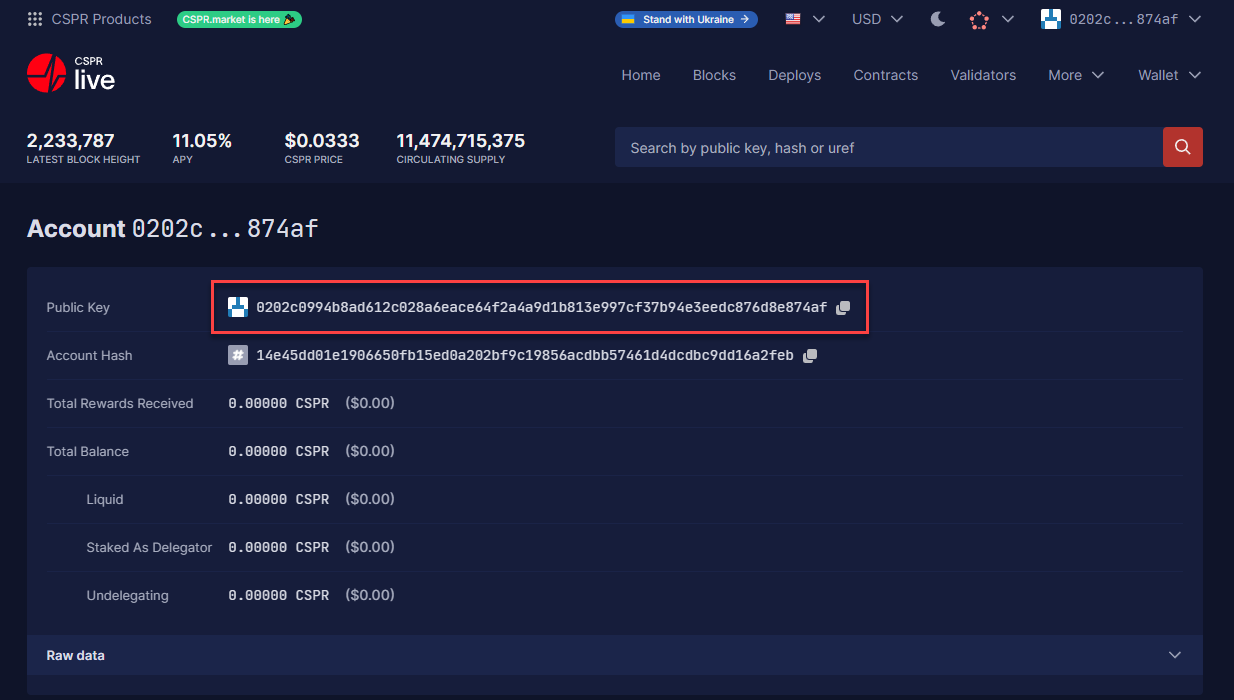Image resolution: width=1234 pixels, height=700 pixels.
Task: Open the account 0202c...874af menu
Action: pyautogui.click(x=1121, y=19)
